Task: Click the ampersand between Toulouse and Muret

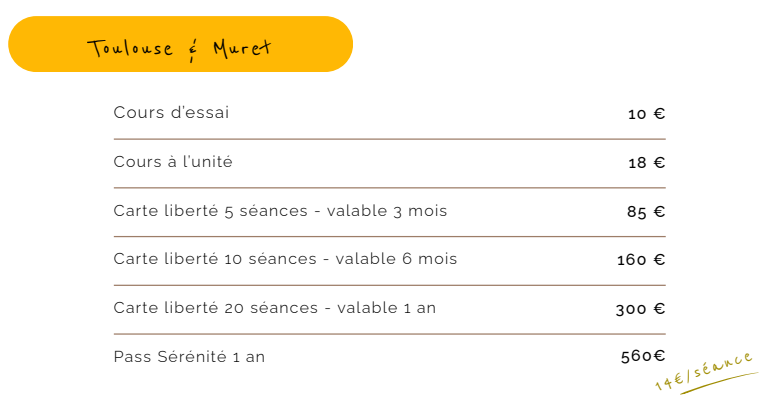Action: coord(193,51)
